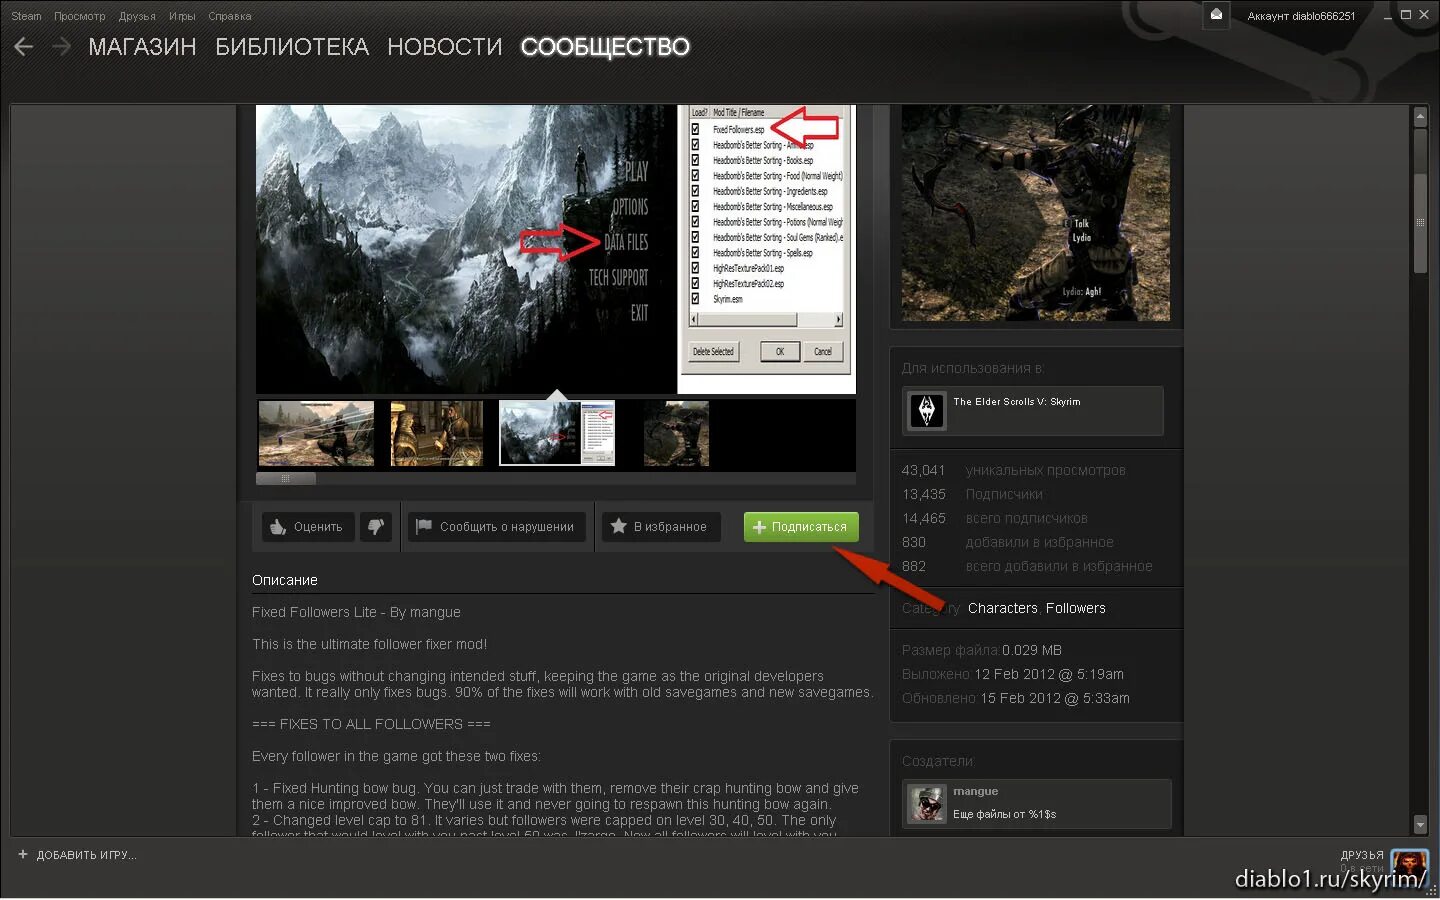Open the Справка menu
This screenshot has height=900, width=1440.
[x=230, y=16]
